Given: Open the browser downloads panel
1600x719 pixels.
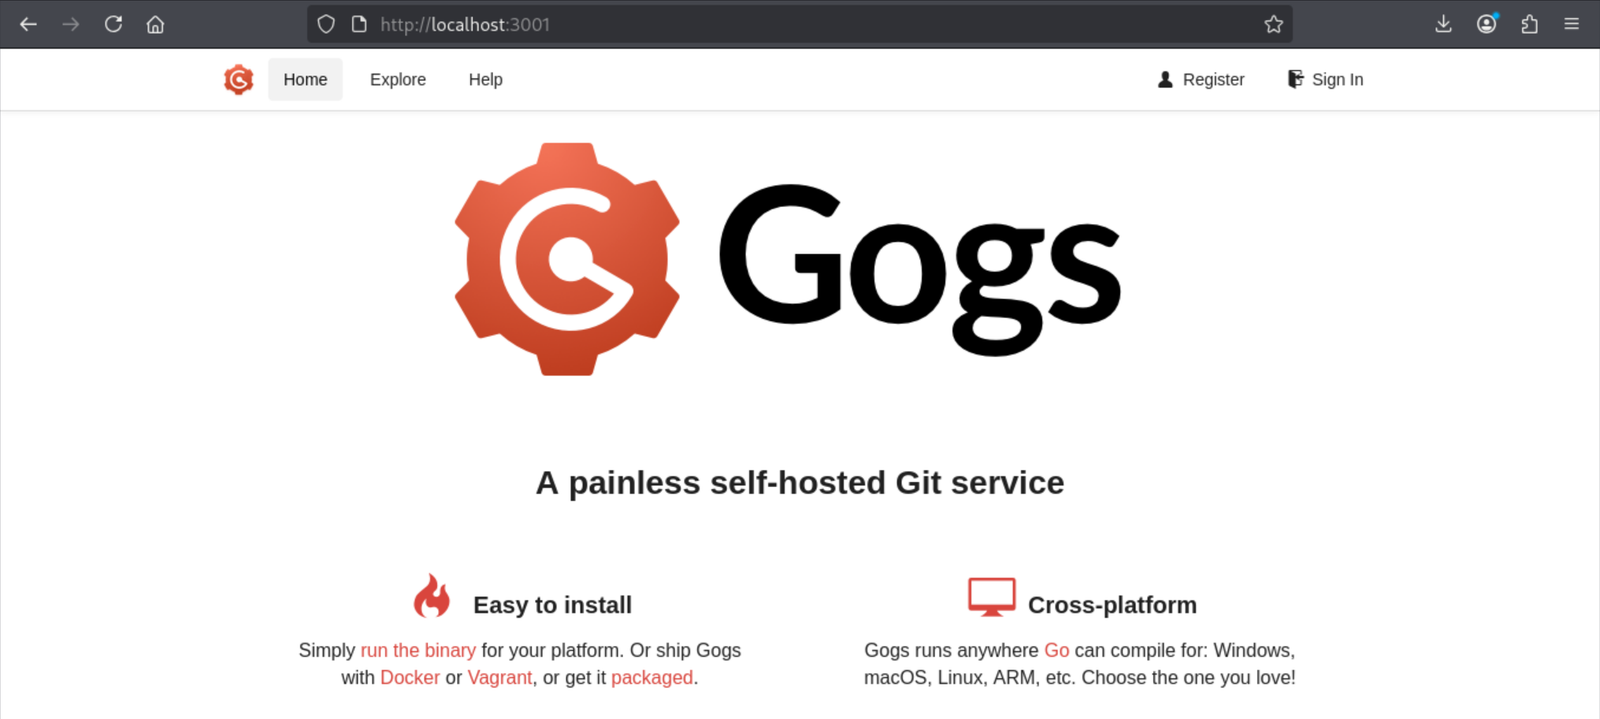Looking at the screenshot, I should pyautogui.click(x=1443, y=24).
